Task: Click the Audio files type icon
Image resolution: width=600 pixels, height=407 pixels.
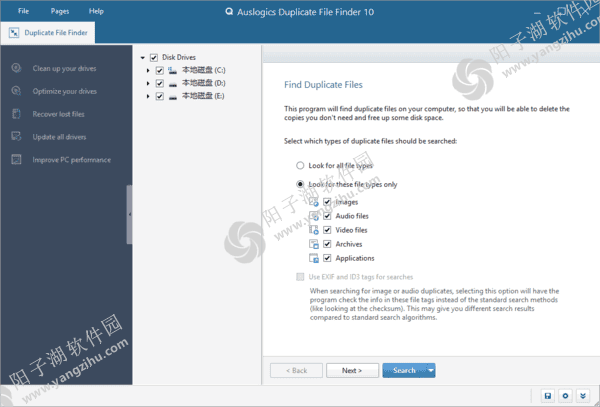Action: pyautogui.click(x=314, y=216)
